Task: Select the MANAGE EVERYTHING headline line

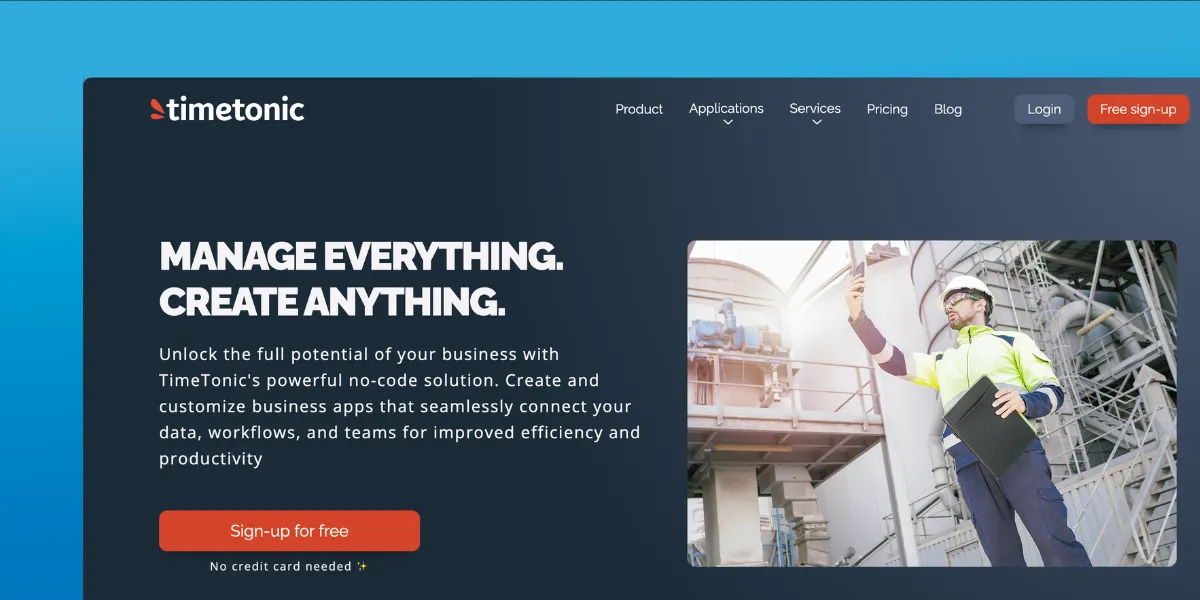Action: click(361, 257)
